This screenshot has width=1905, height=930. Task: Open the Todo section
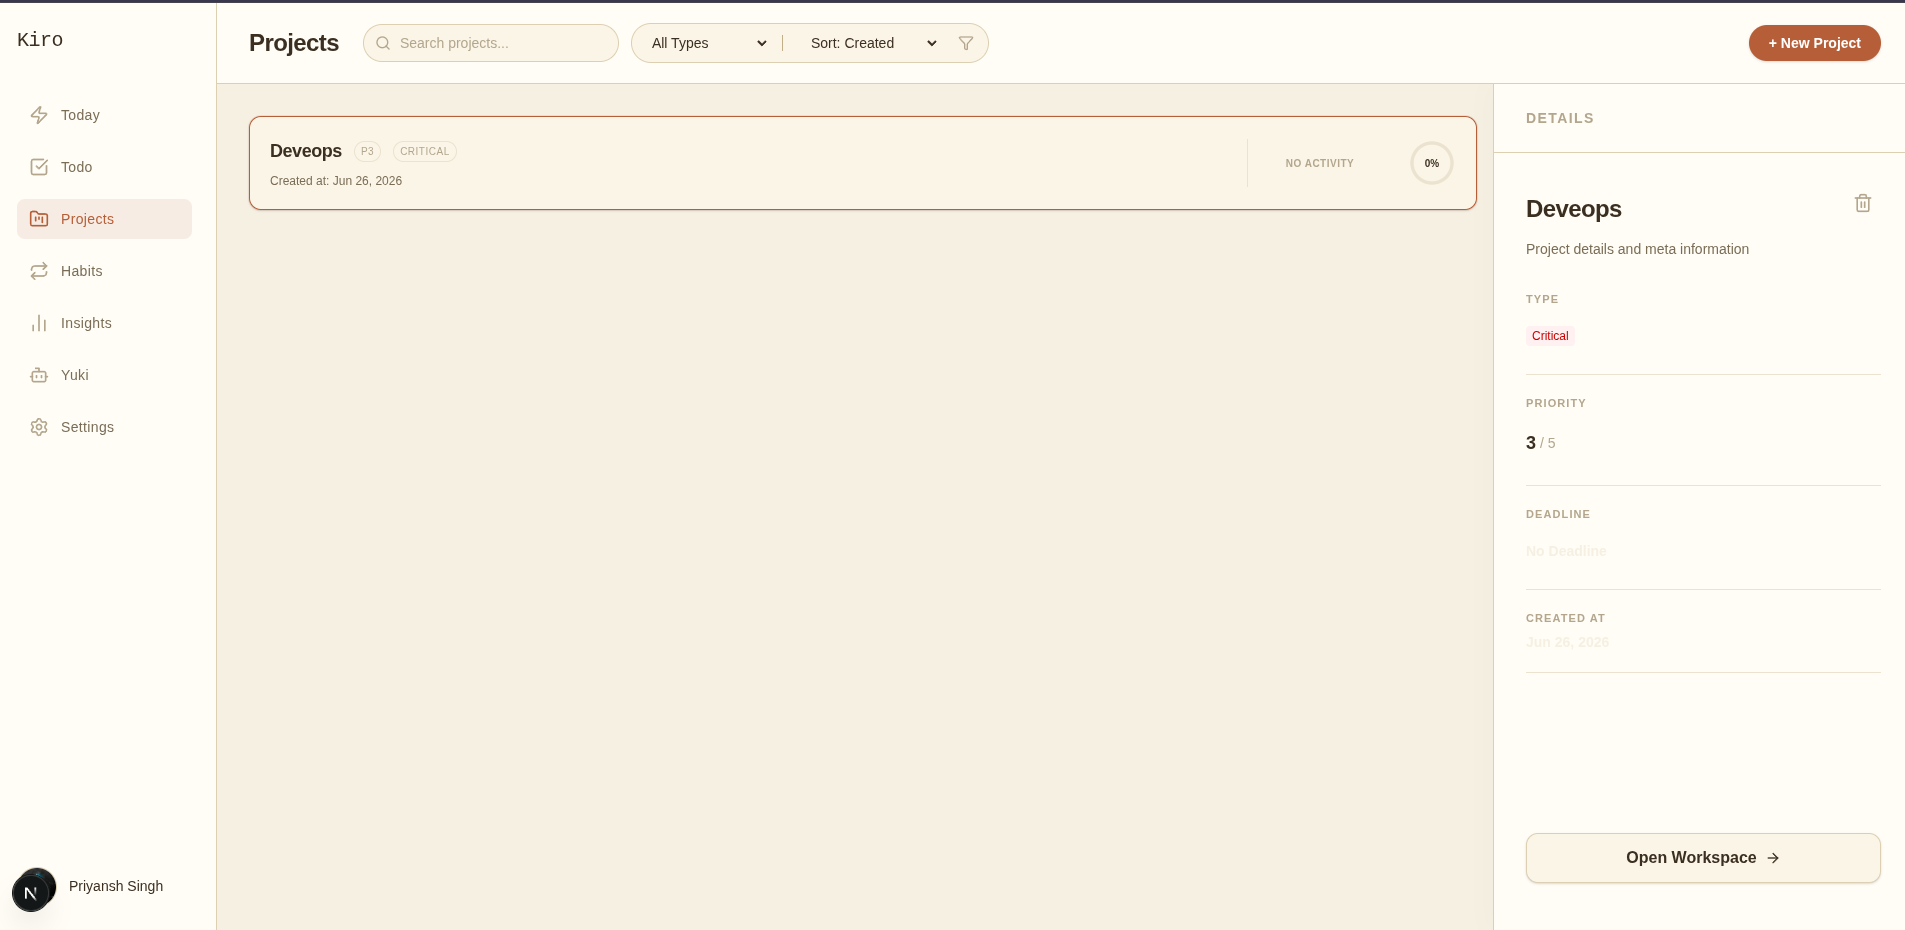[x=104, y=167]
